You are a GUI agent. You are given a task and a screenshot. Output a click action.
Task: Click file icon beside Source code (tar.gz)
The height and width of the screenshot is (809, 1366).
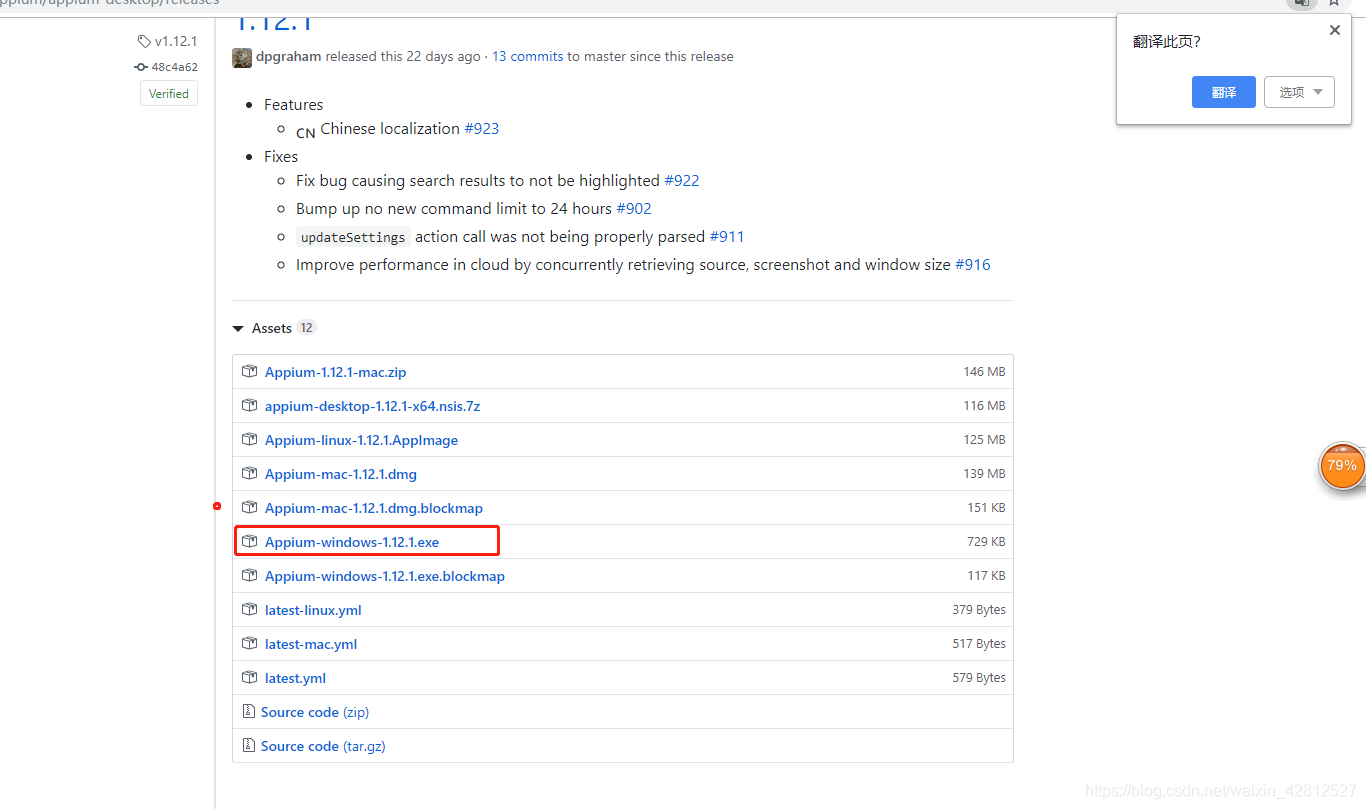pyautogui.click(x=249, y=745)
